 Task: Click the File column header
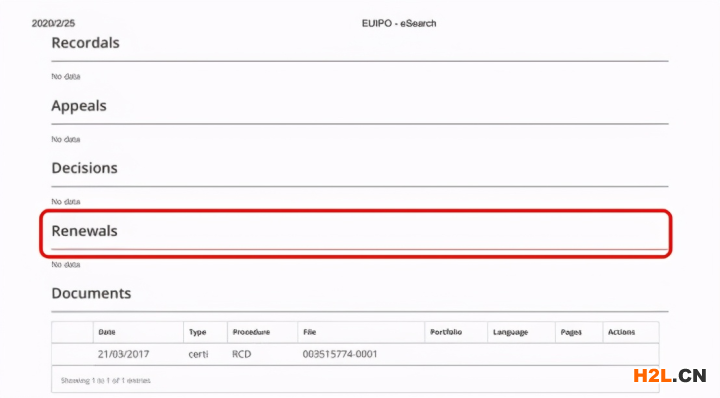(x=309, y=332)
